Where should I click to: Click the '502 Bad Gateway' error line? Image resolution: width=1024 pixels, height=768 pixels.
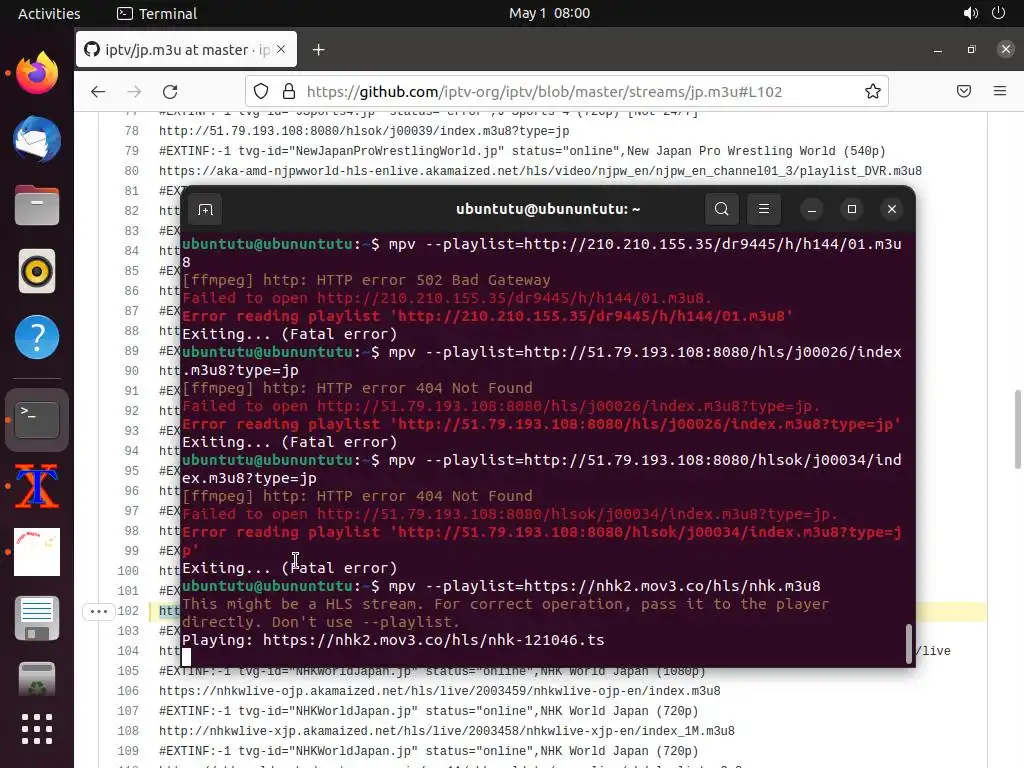point(366,280)
